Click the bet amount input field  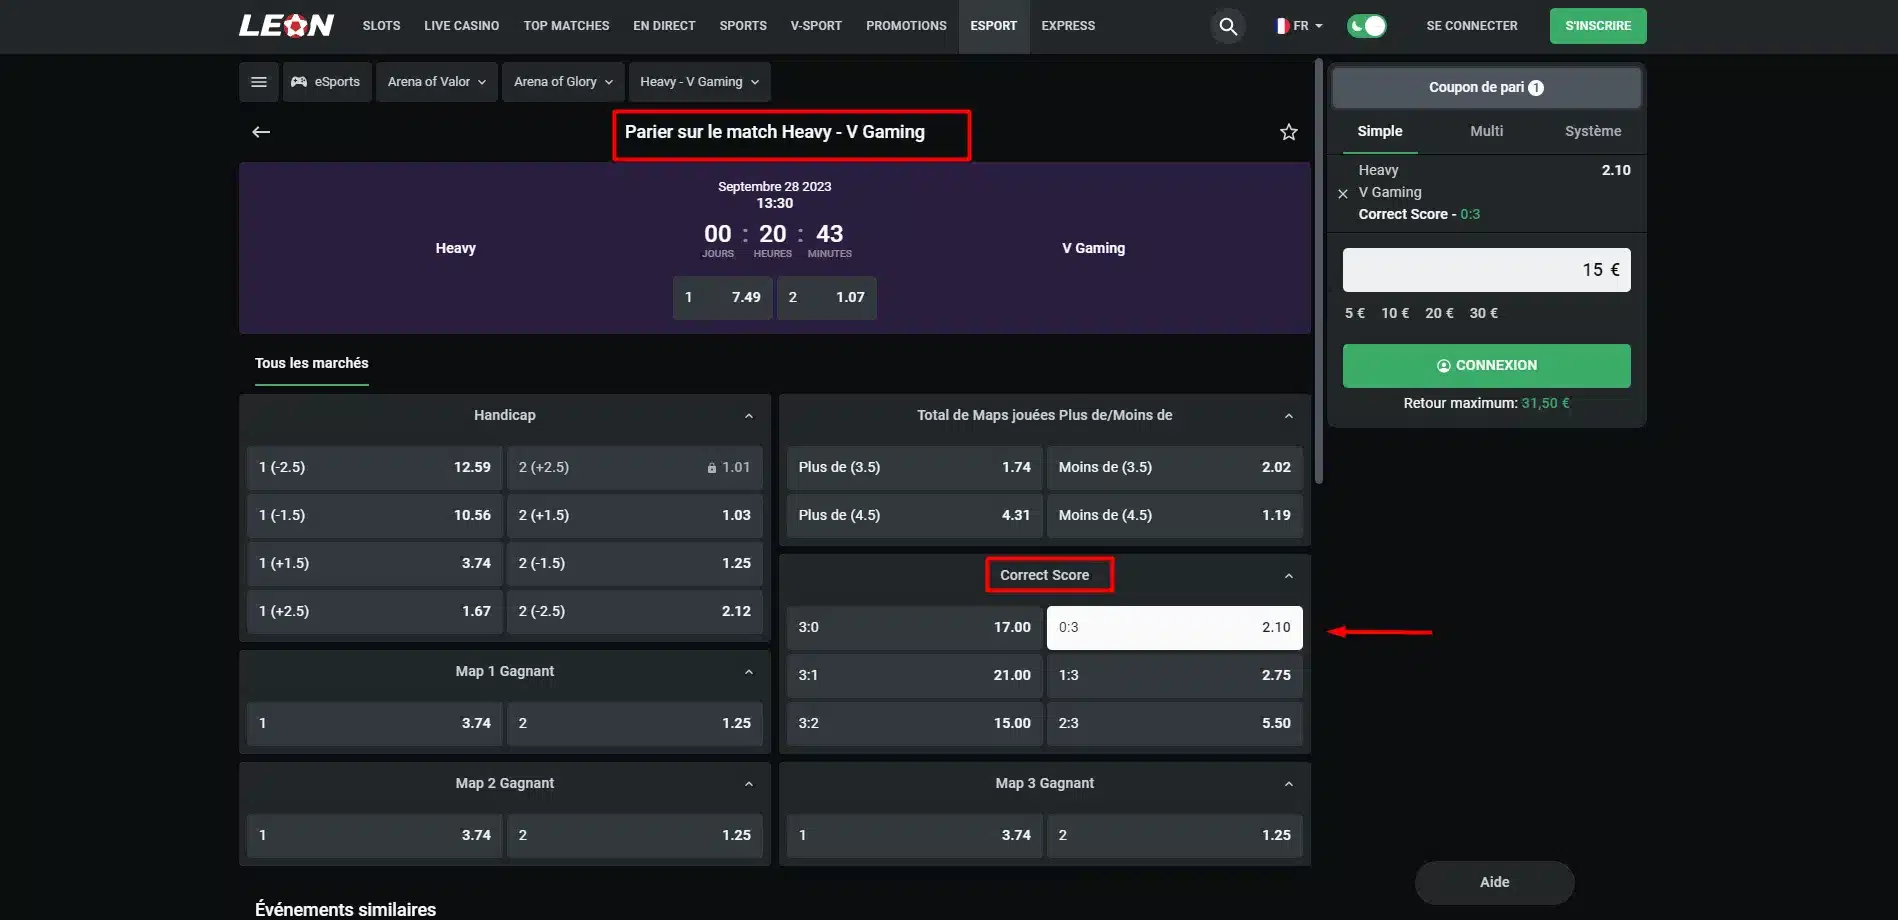tap(1486, 270)
